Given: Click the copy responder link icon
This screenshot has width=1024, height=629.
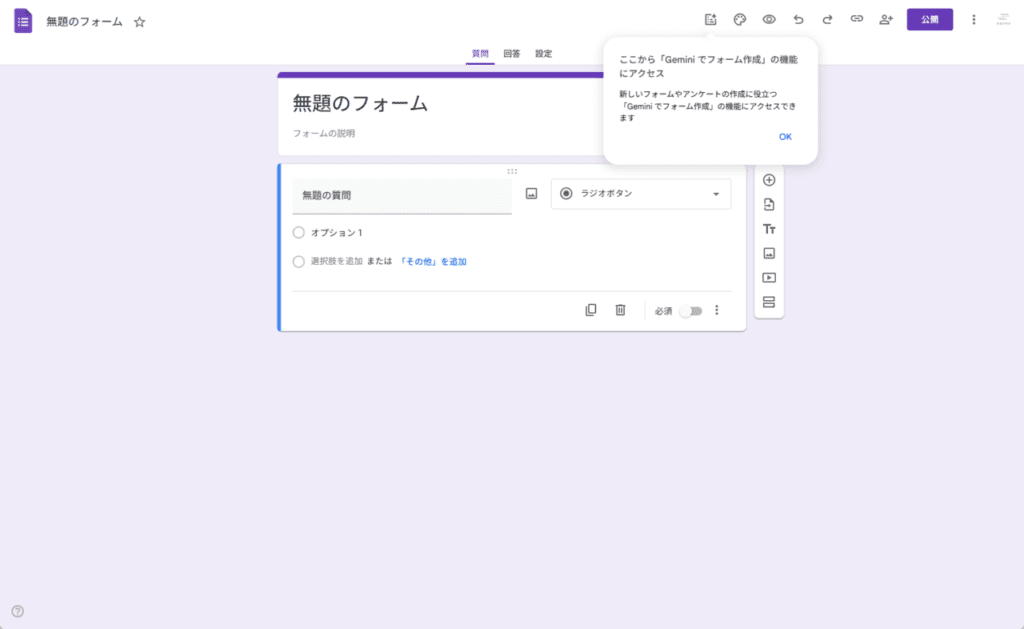Looking at the screenshot, I should pyautogui.click(x=856, y=19).
